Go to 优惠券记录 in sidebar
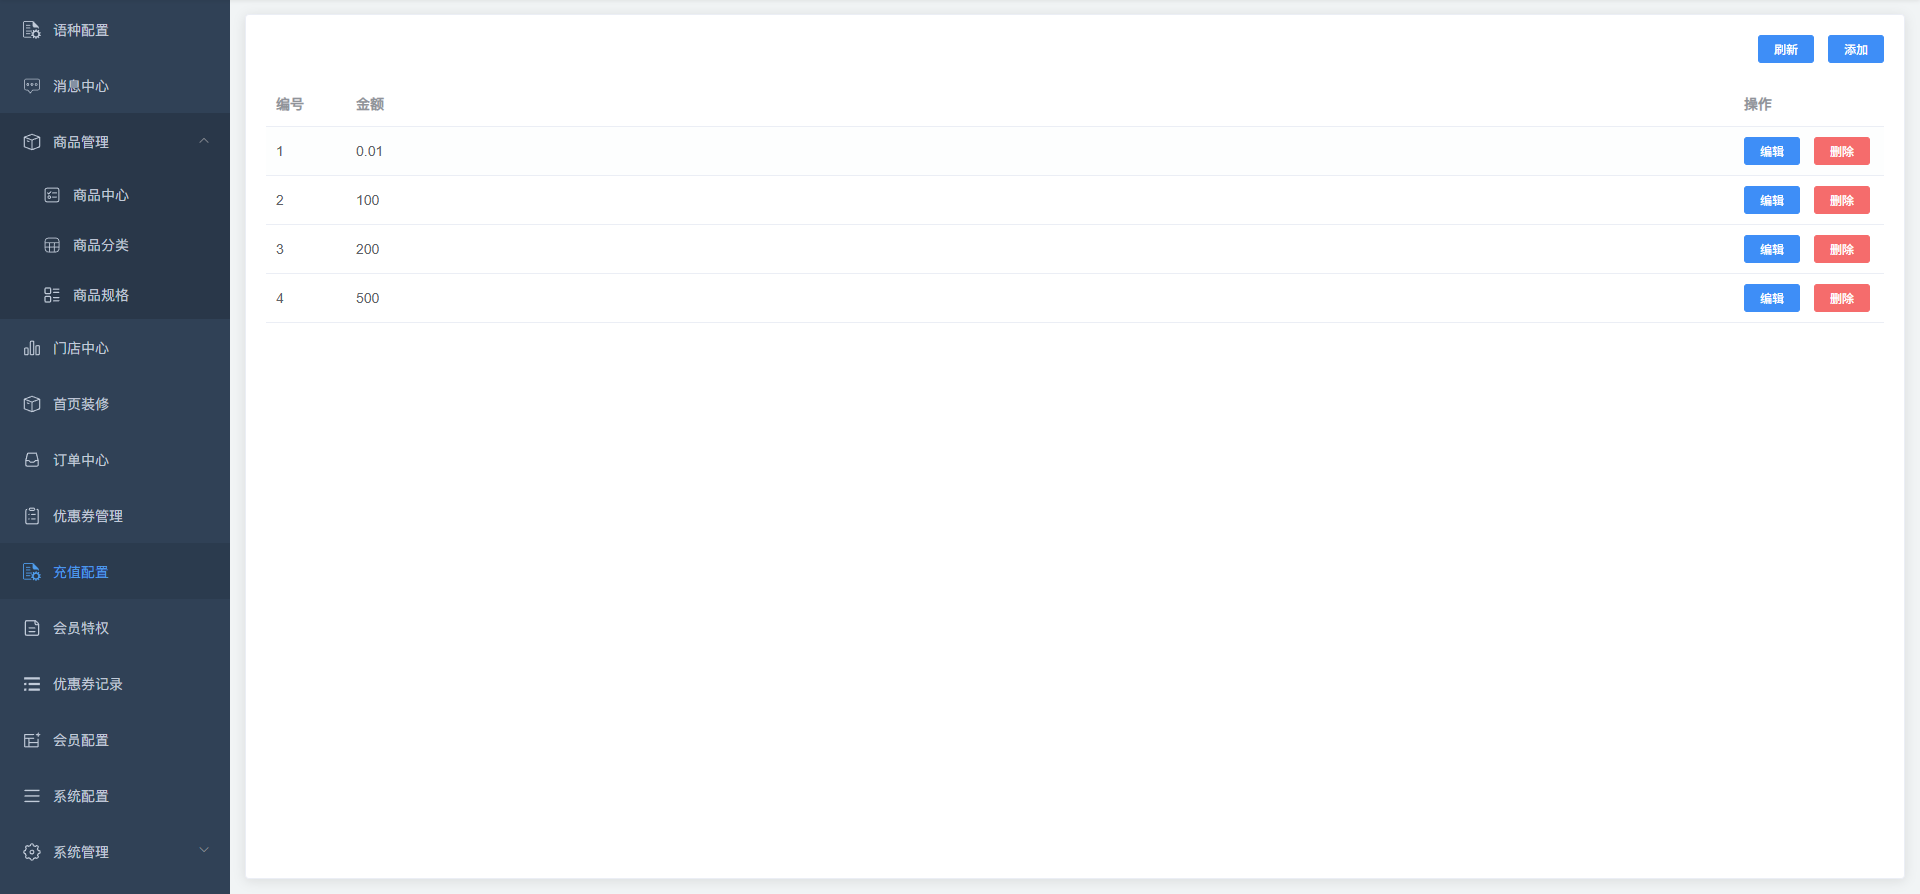 coord(88,684)
